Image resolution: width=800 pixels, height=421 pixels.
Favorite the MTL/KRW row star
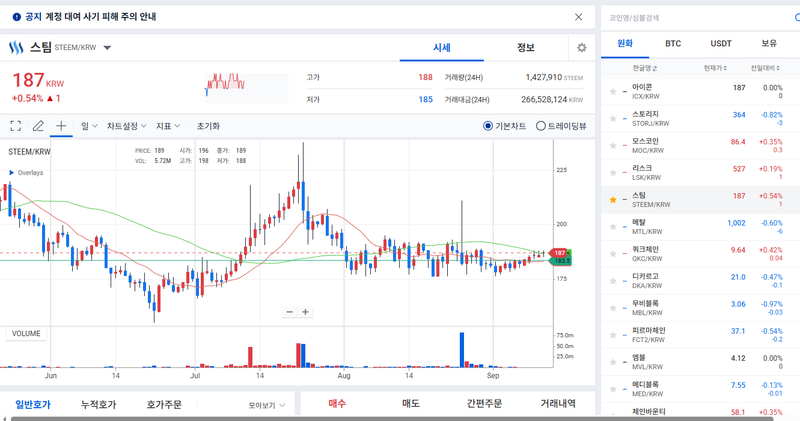(x=613, y=227)
